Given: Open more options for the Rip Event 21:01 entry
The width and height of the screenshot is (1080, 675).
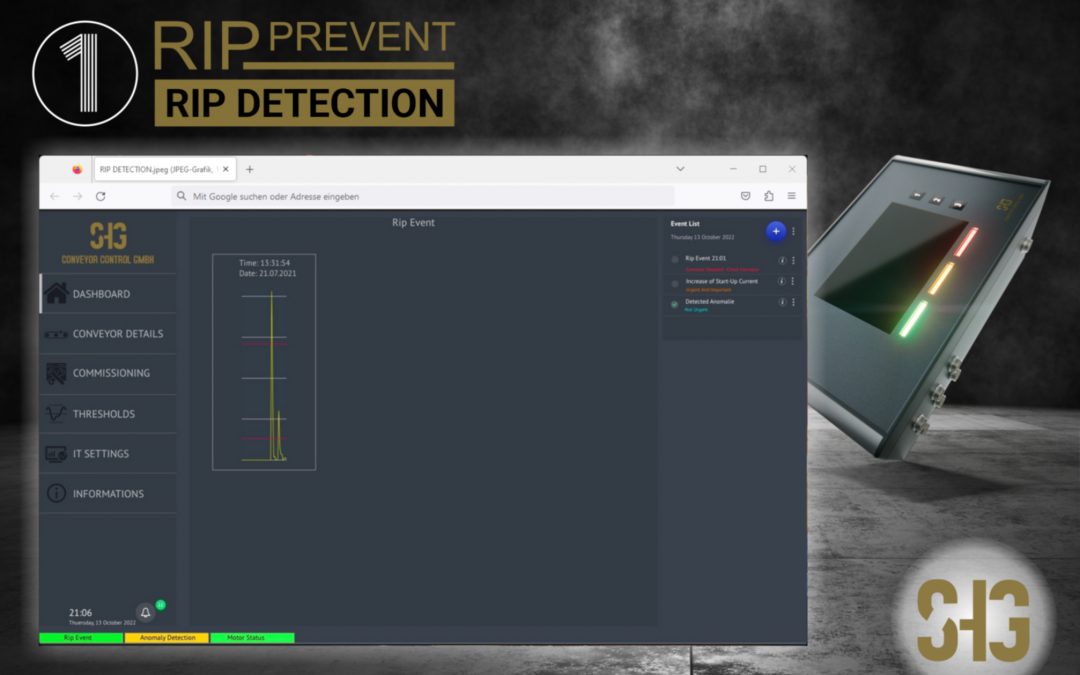Looking at the screenshot, I should point(793,260).
